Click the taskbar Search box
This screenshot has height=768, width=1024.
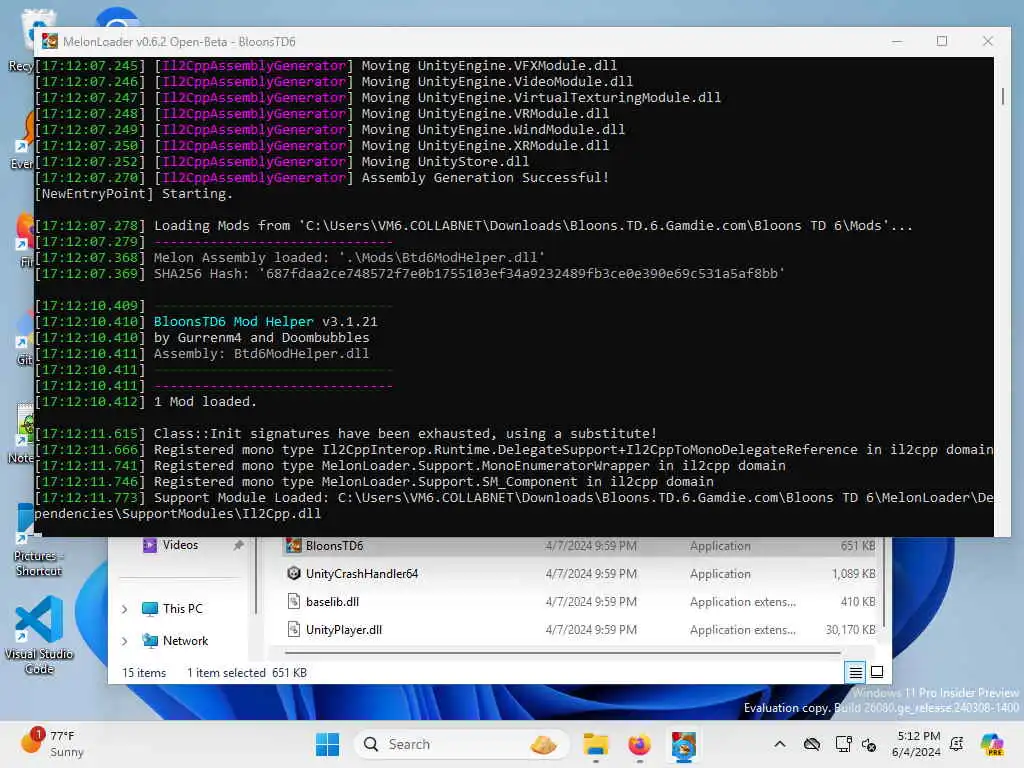click(461, 744)
